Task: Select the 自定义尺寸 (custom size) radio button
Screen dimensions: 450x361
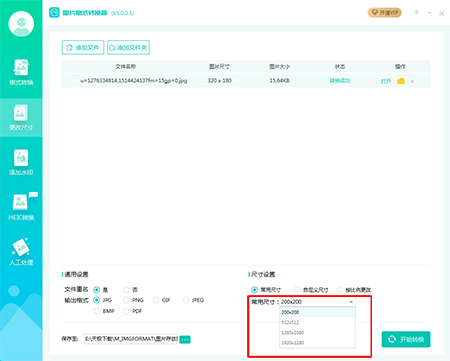Action: pyautogui.click(x=297, y=290)
